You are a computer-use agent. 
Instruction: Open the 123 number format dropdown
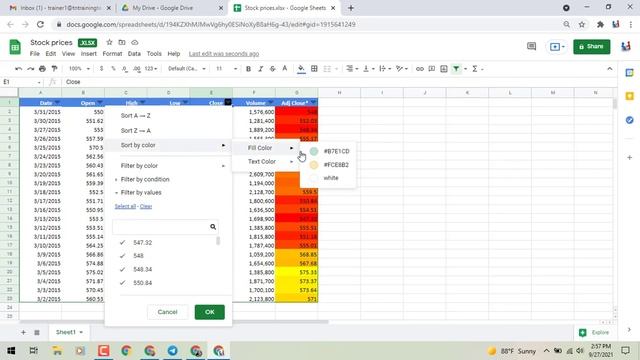click(x=151, y=69)
